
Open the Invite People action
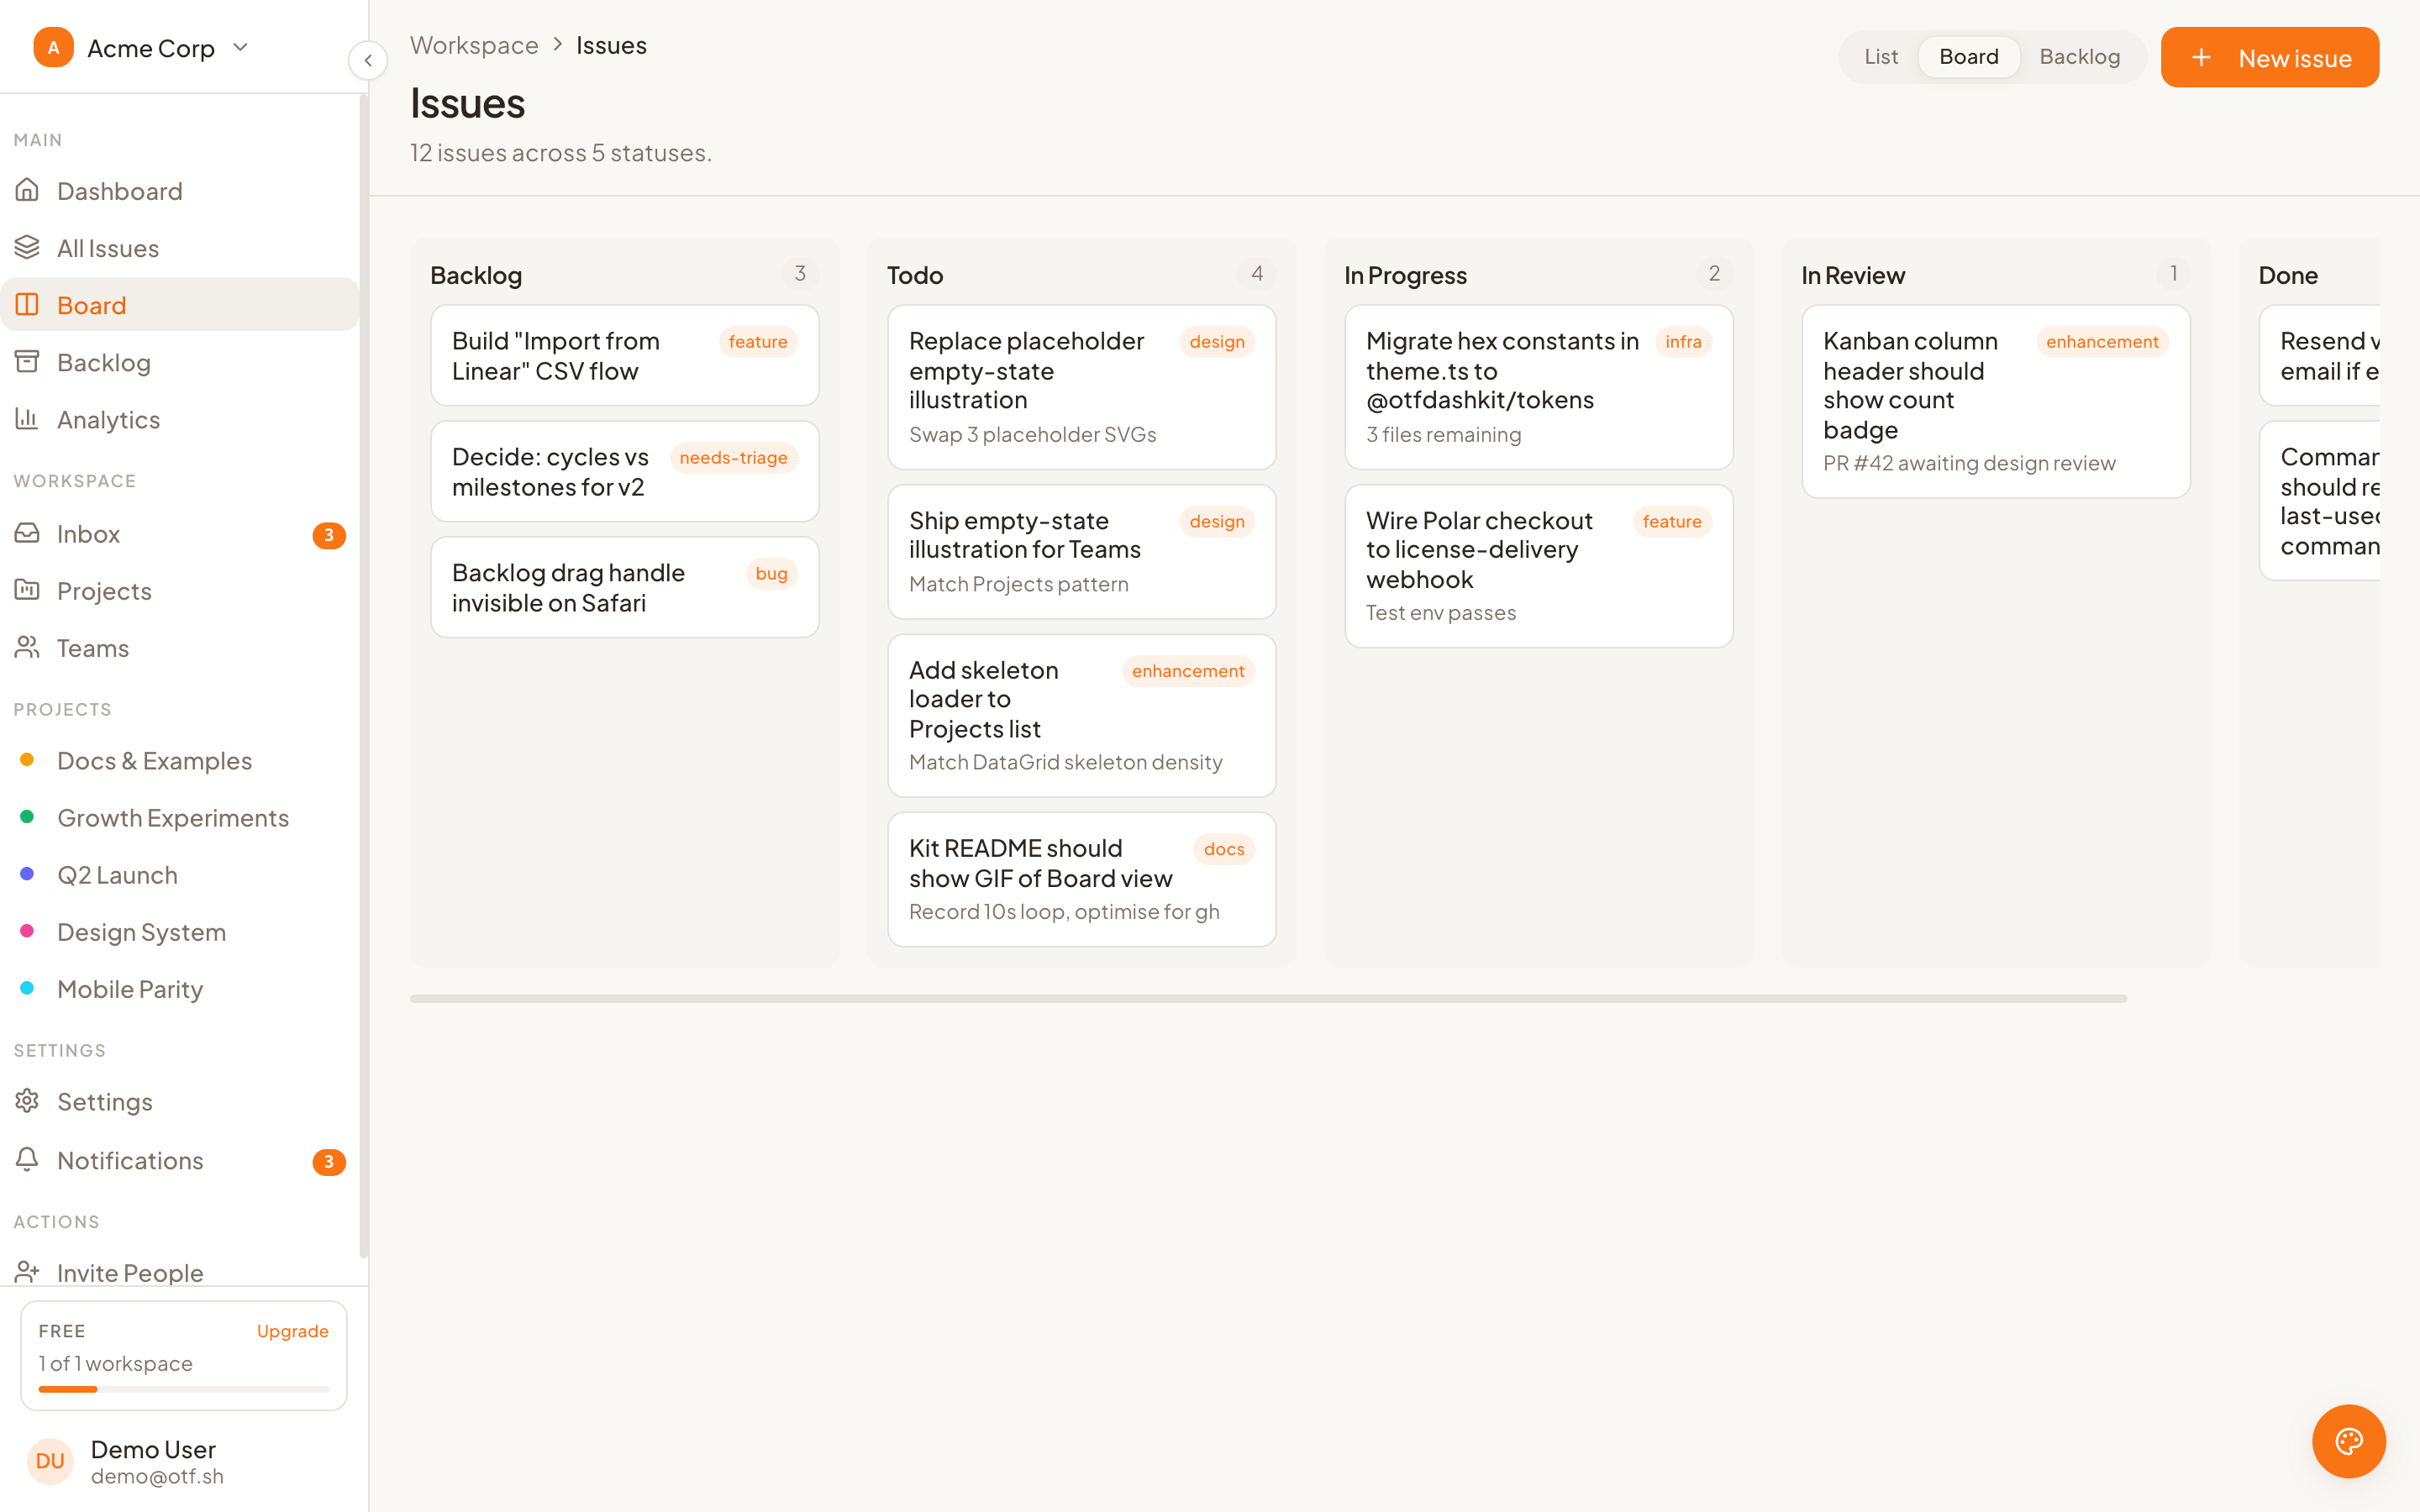tap(180, 1271)
